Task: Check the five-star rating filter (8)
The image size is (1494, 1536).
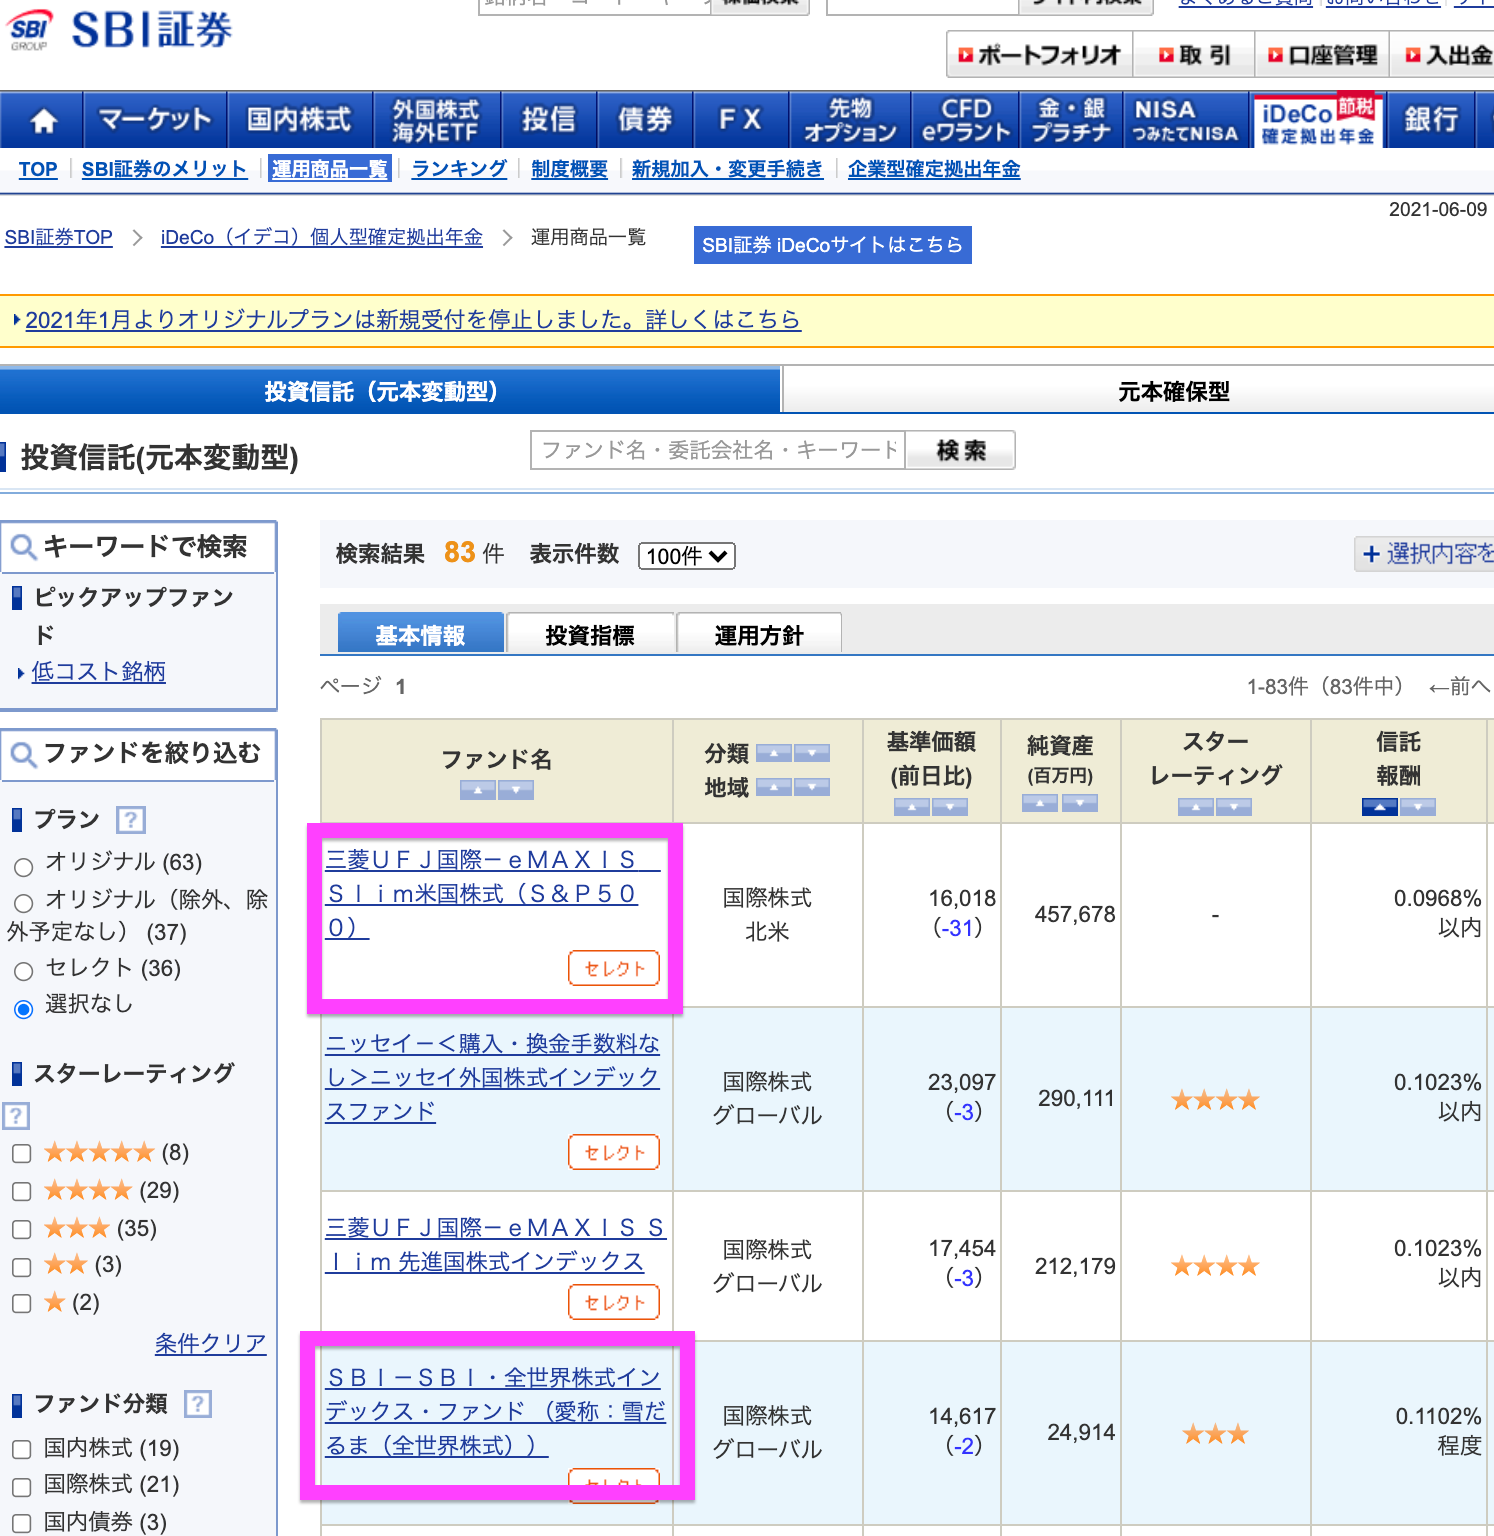Action: click(x=22, y=1154)
